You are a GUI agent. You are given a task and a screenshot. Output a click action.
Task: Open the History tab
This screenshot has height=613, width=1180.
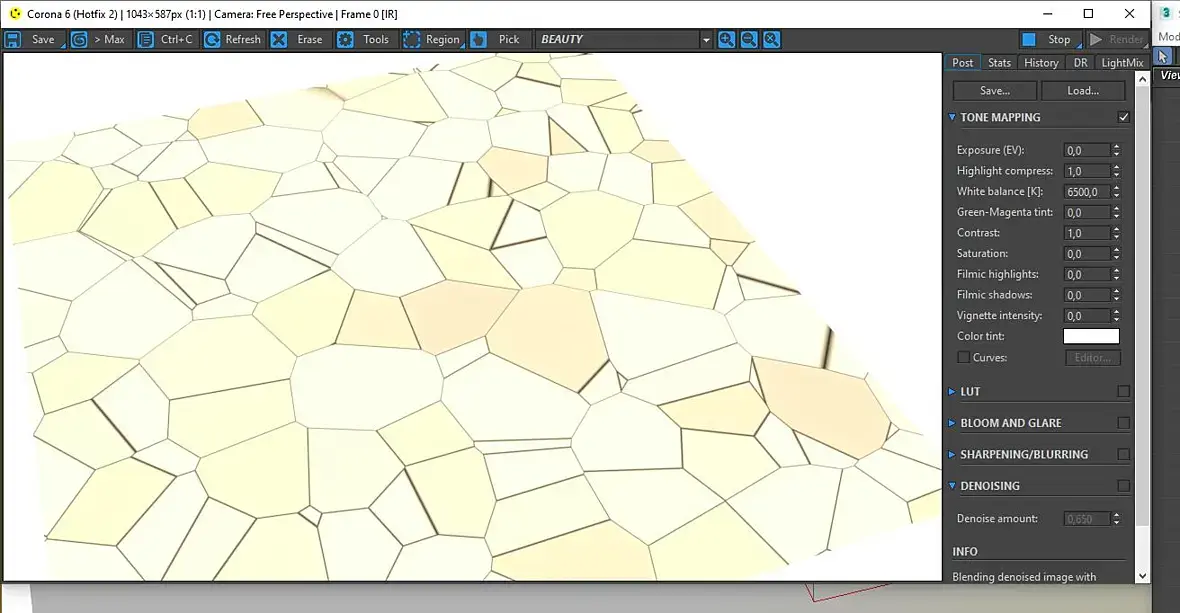pos(1041,63)
